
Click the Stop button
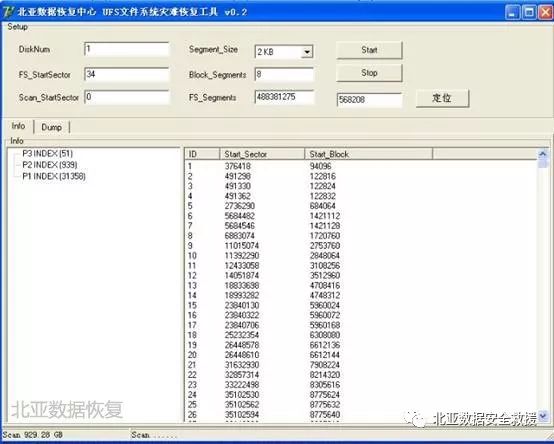(x=369, y=73)
